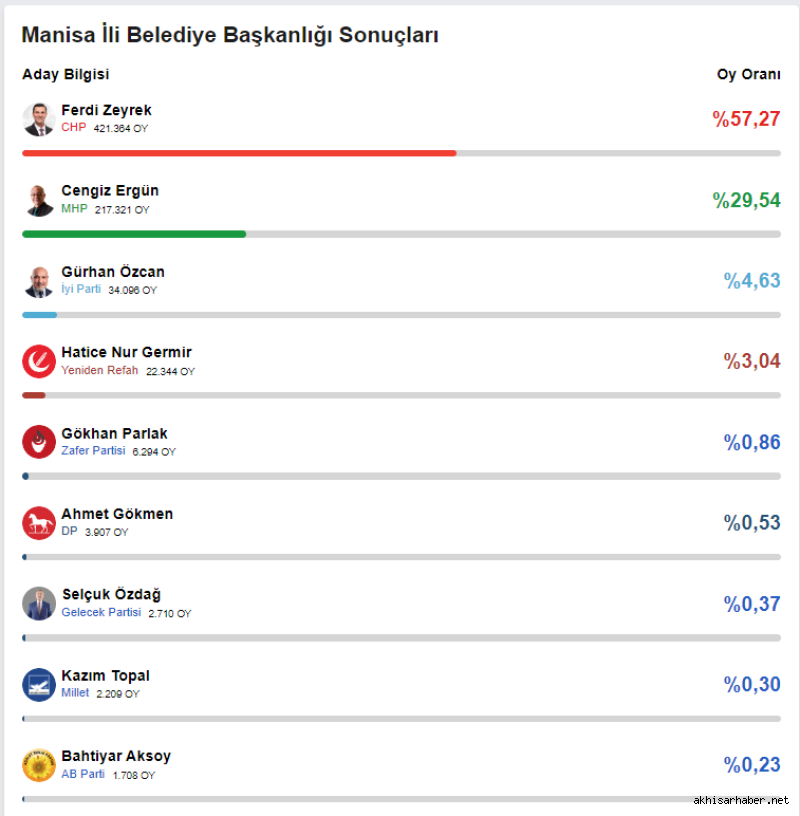Screen dimensions: 800x816
Task: Click the blue İyi Parti progress bar
Action: (x=40, y=315)
